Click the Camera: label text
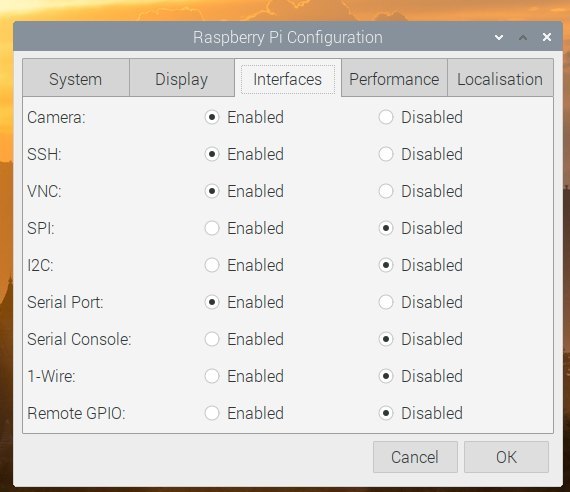 (56, 117)
